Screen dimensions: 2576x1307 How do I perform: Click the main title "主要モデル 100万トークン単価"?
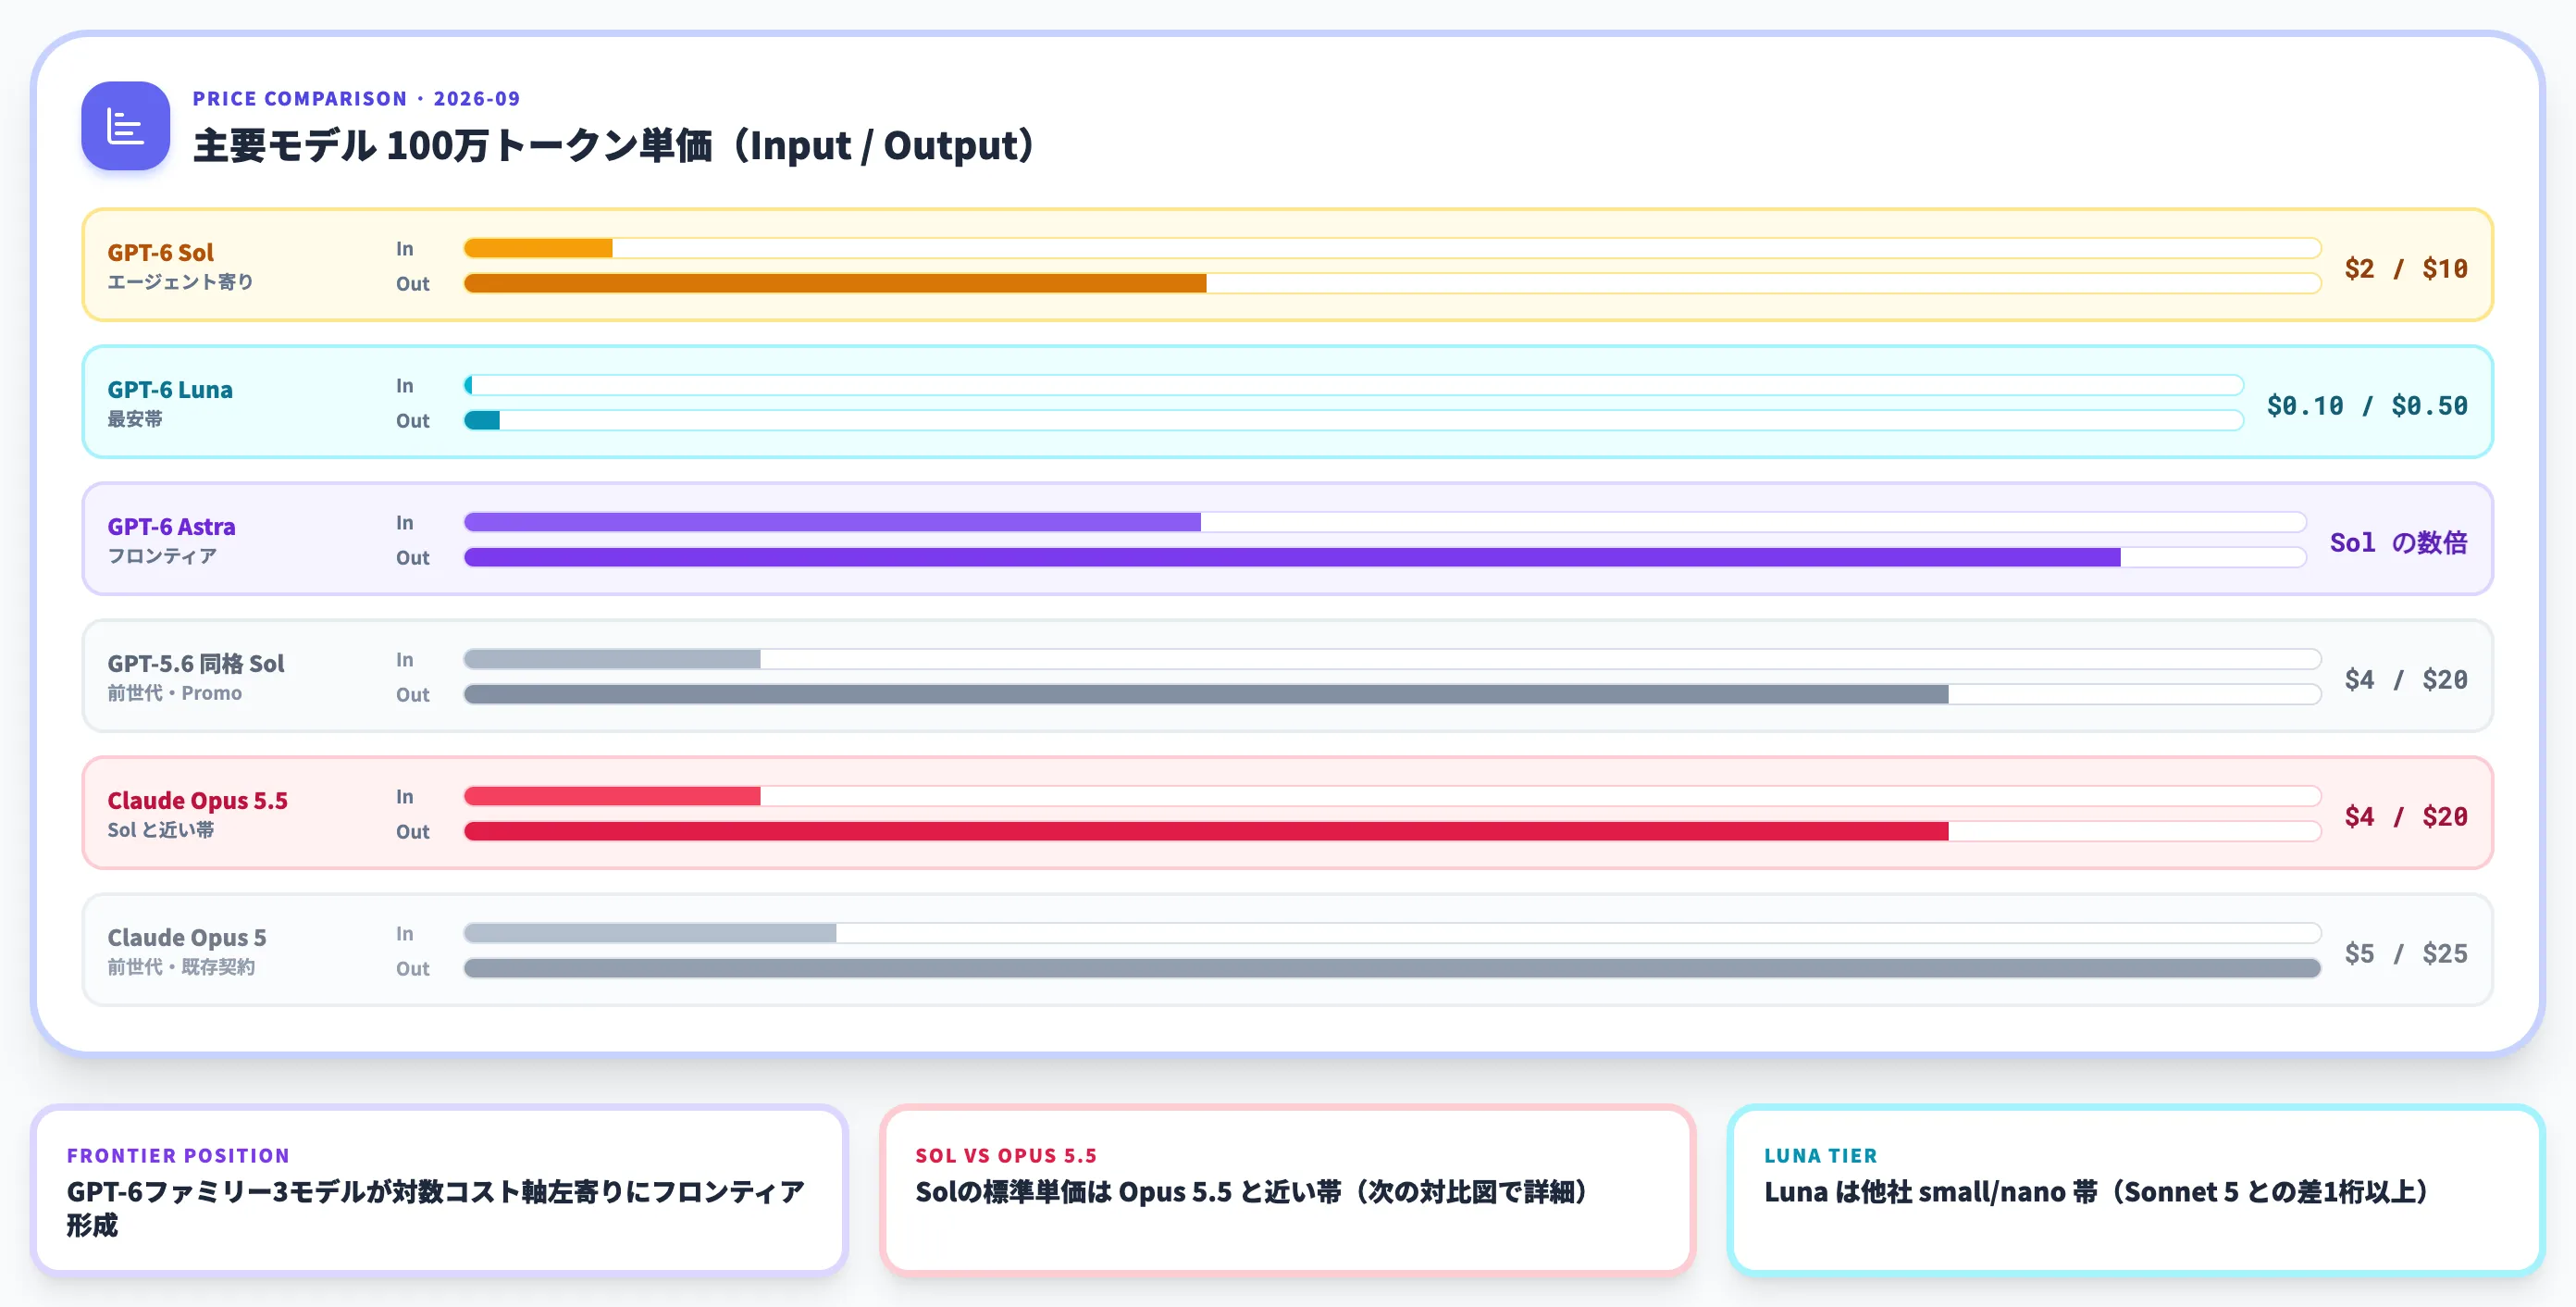(x=452, y=146)
